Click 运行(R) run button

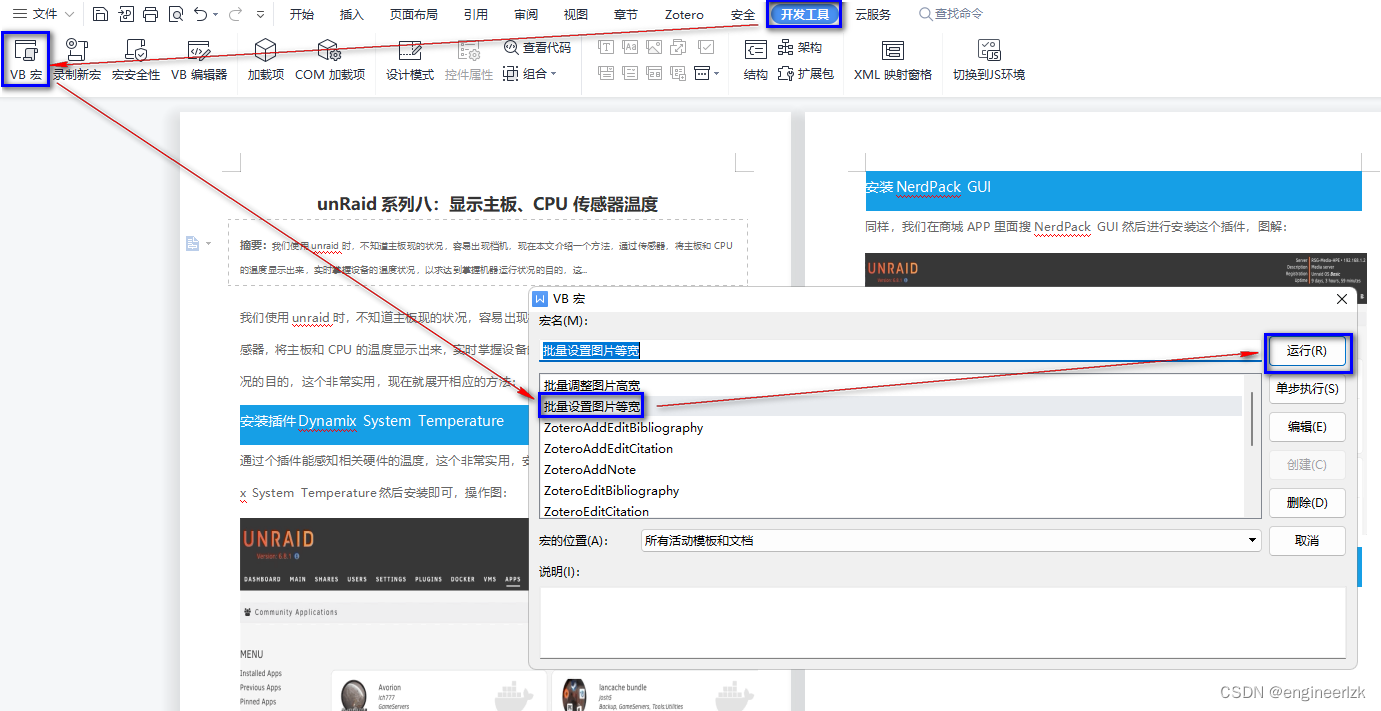1307,351
